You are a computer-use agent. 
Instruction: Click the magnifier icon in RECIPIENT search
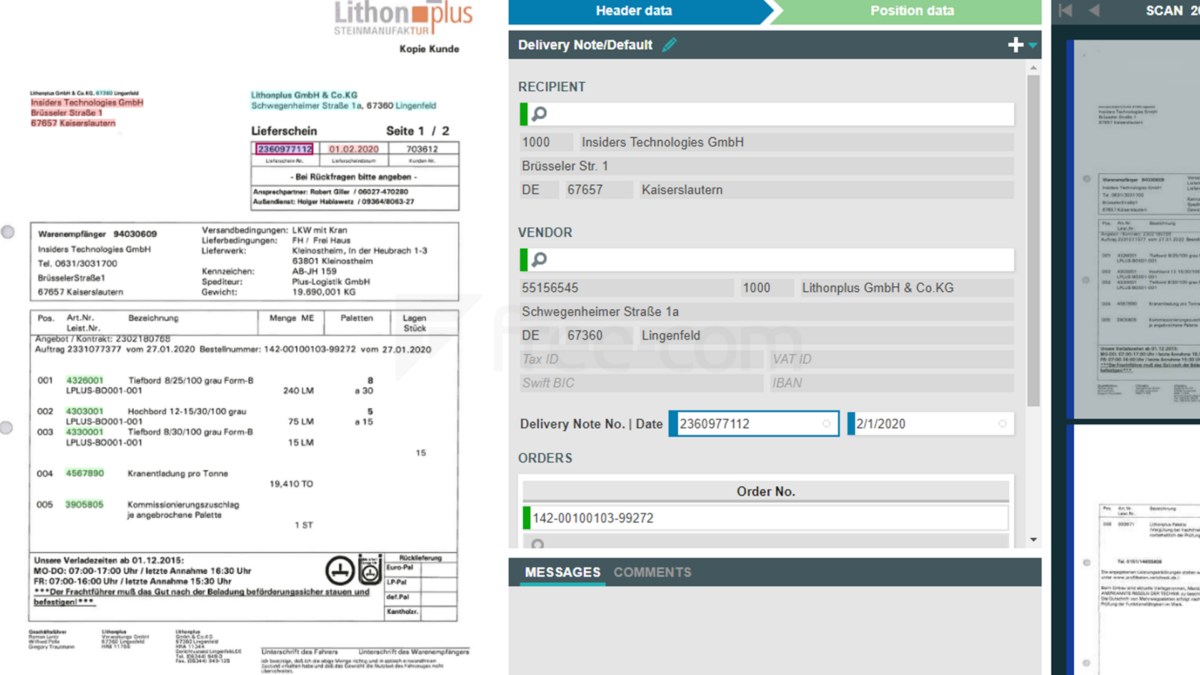pos(539,114)
